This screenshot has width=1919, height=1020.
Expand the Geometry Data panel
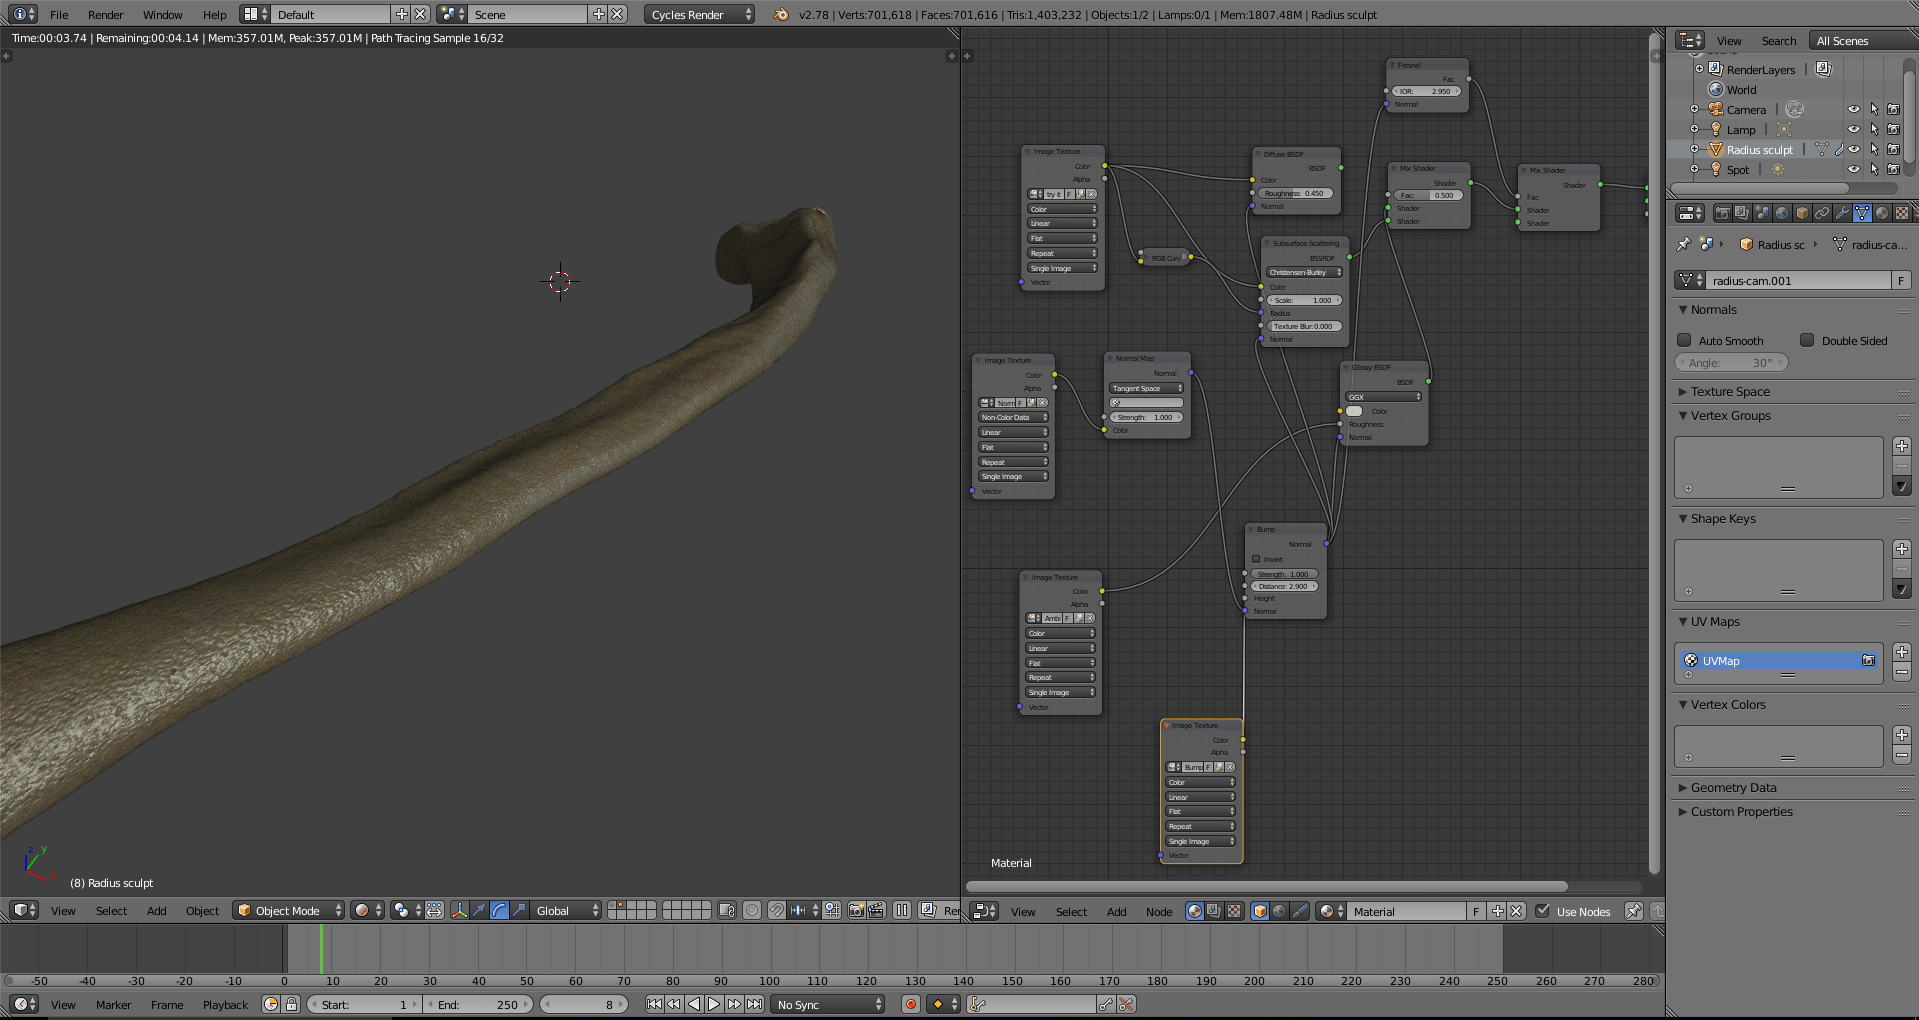1733,788
